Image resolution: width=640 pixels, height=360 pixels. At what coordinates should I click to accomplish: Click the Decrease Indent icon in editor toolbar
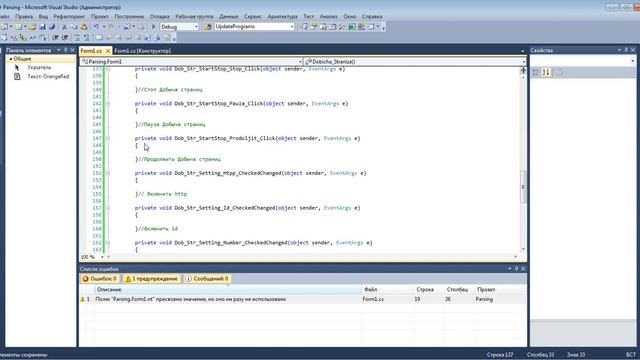(x=55, y=38)
